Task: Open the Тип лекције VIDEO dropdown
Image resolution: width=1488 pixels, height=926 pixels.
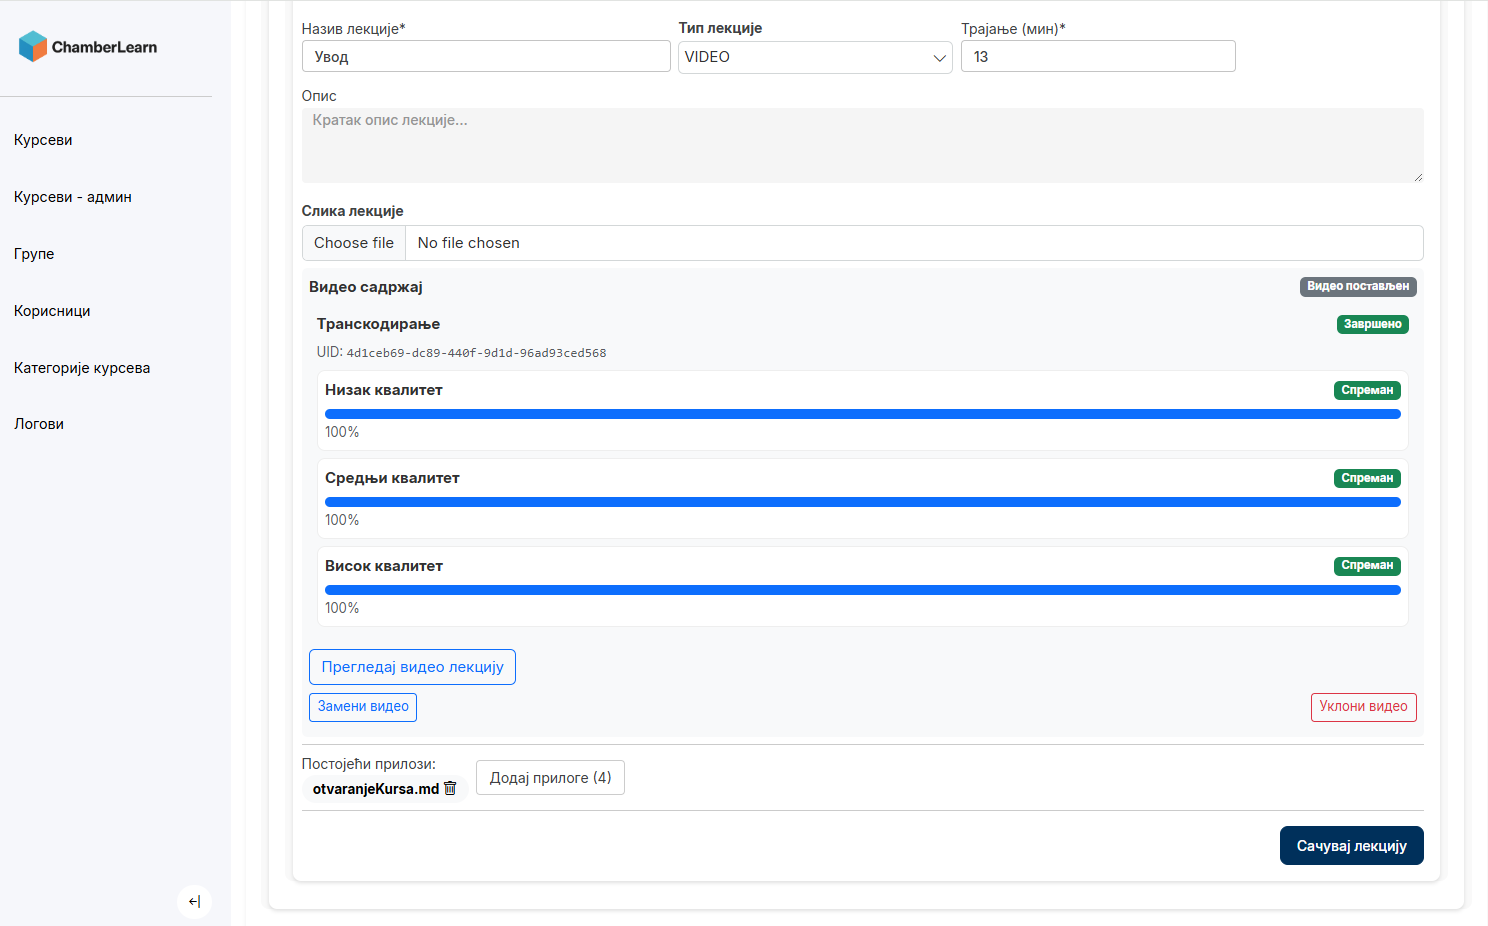Action: [815, 57]
